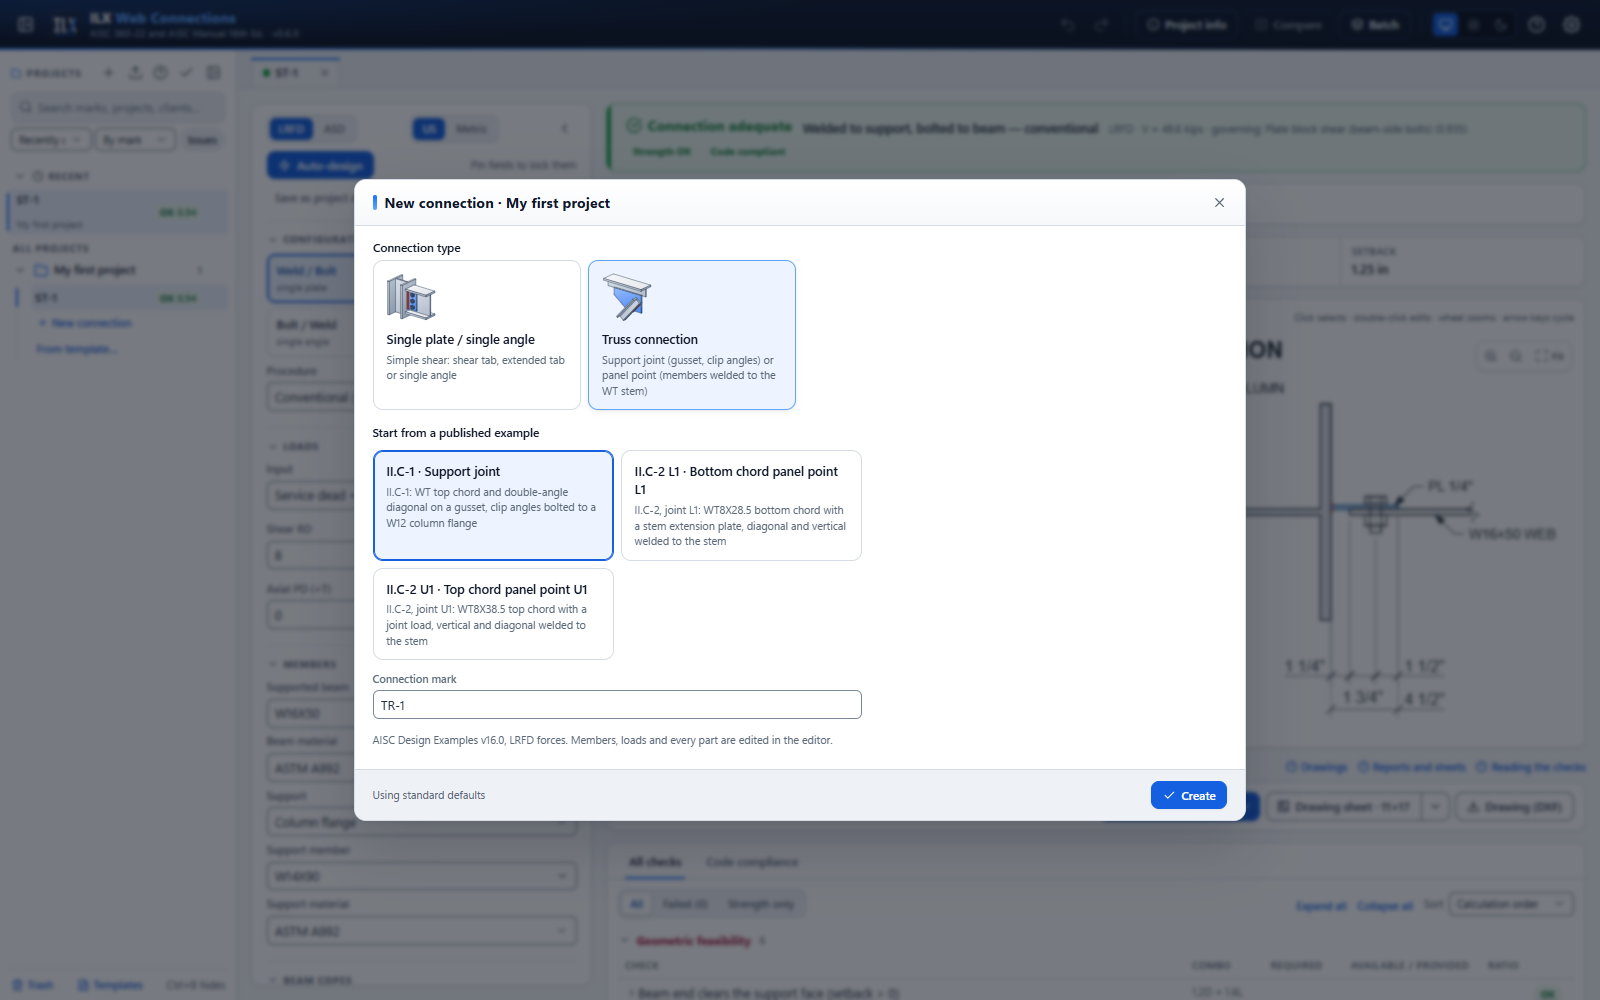Toggle the LRFD design method
The image size is (1600, 1000).
tap(291, 129)
